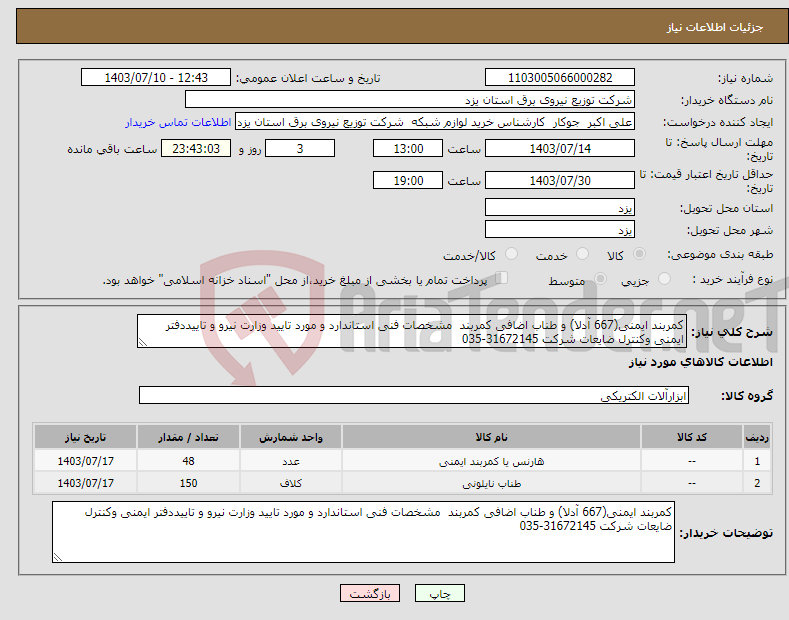Click the need number field 1103005066000282
The width and height of the screenshot is (789, 620).
[x=560, y=78]
